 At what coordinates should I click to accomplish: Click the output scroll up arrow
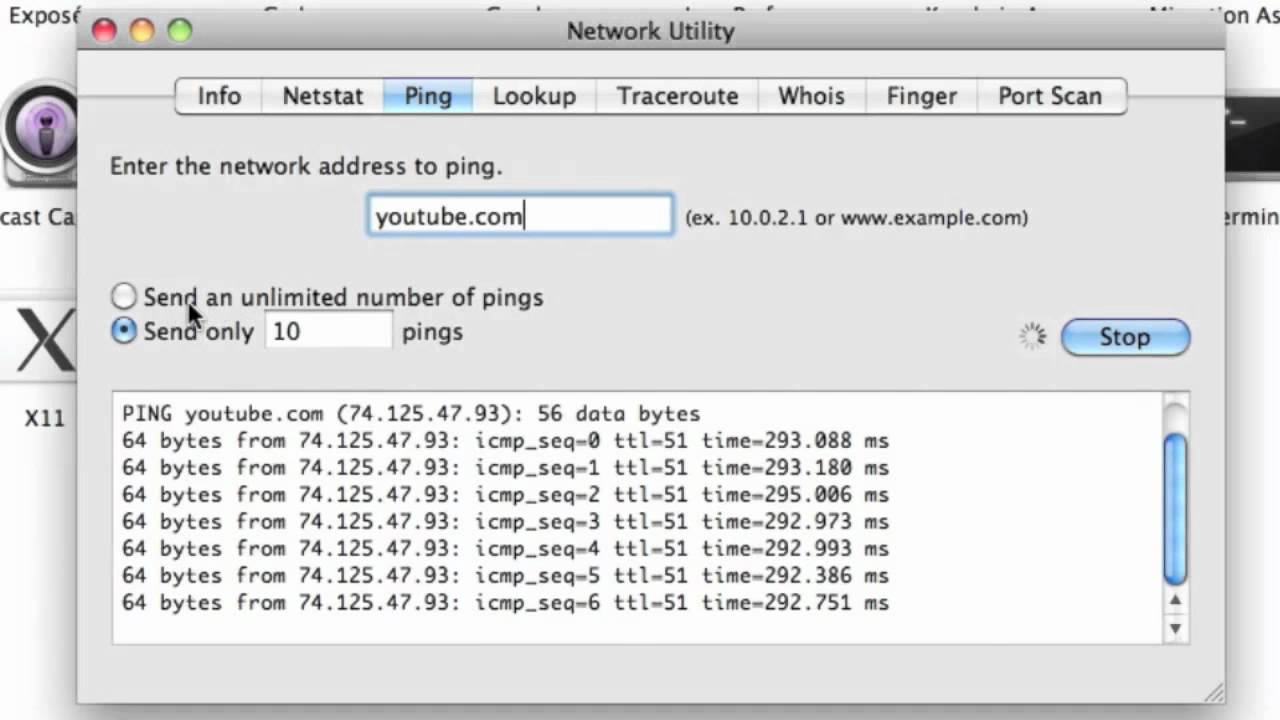1176,600
